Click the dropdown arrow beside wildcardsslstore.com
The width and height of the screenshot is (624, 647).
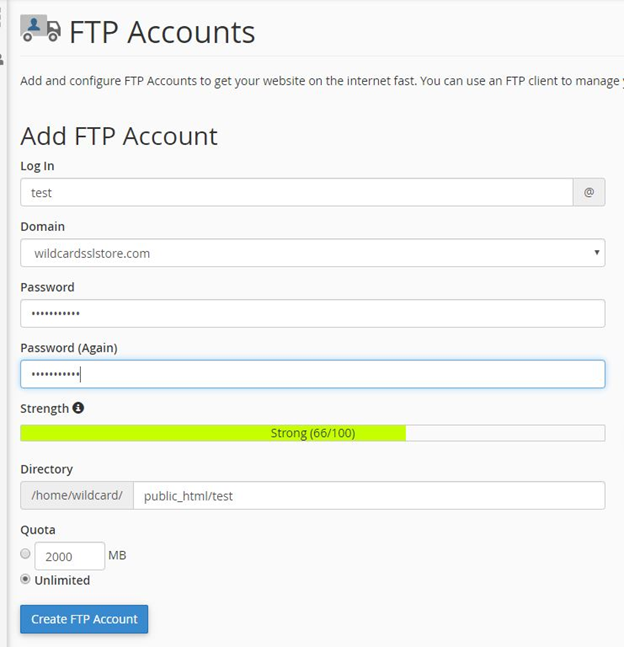597,252
